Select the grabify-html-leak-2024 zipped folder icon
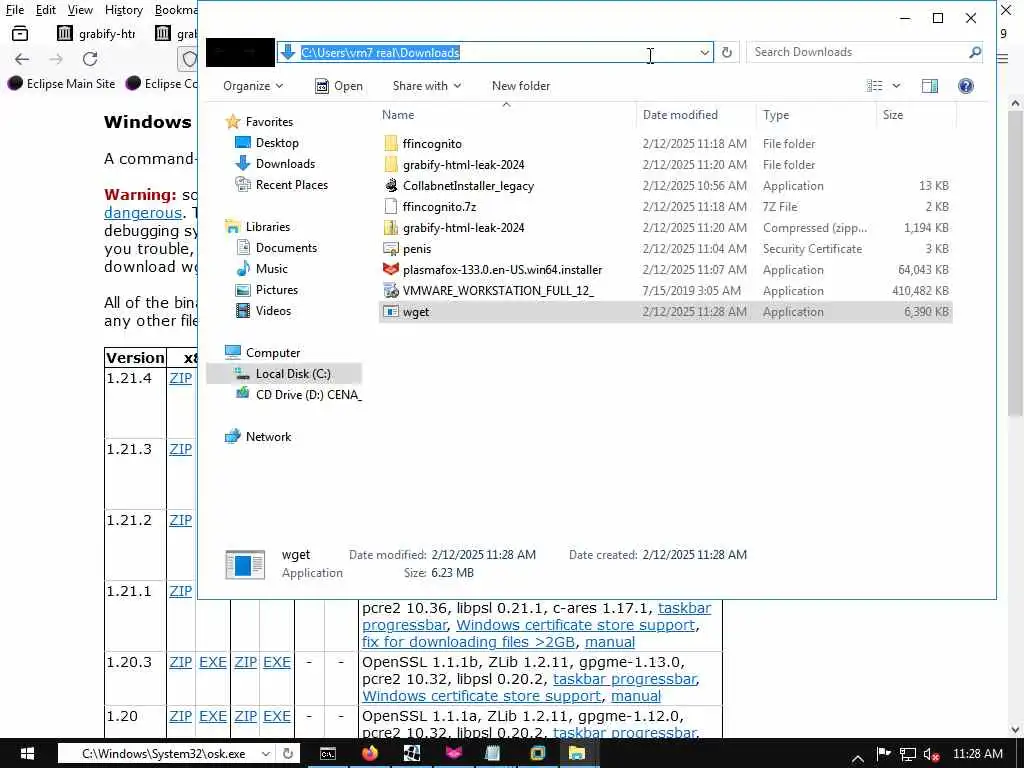Screen dimensions: 1024x768 pyautogui.click(x=391, y=228)
